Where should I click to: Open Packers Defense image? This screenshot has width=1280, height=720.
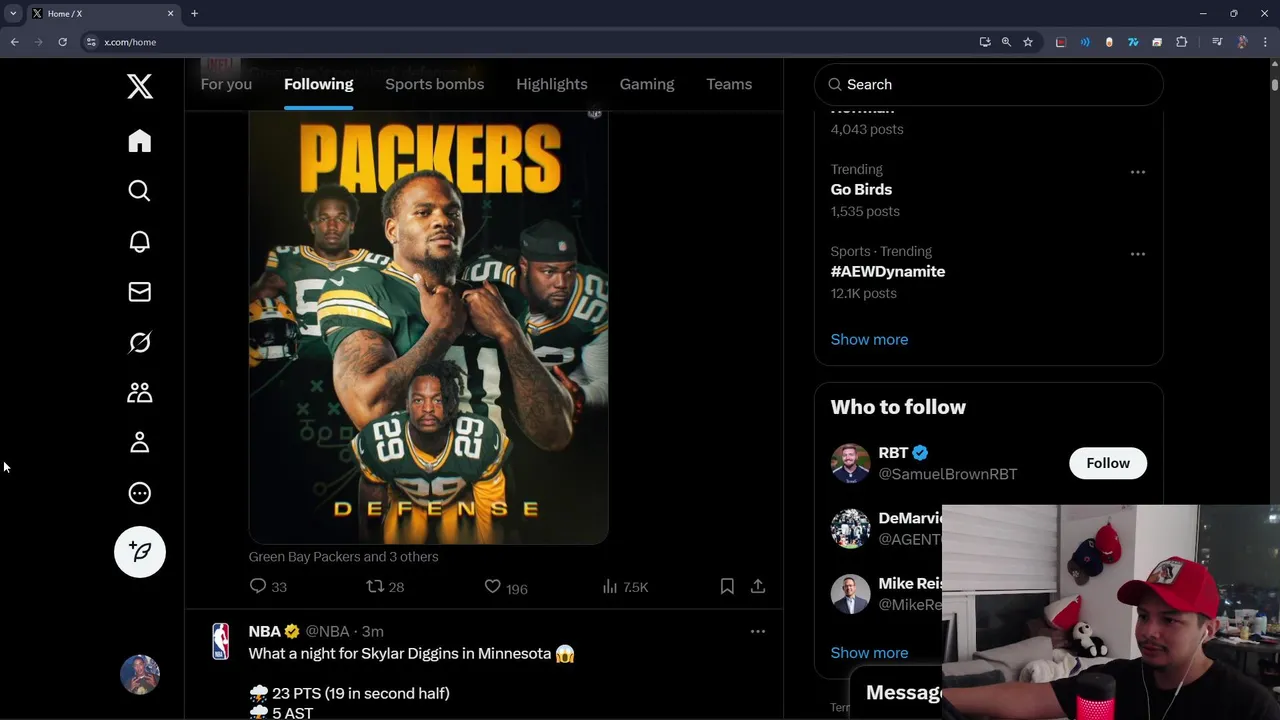tap(428, 328)
